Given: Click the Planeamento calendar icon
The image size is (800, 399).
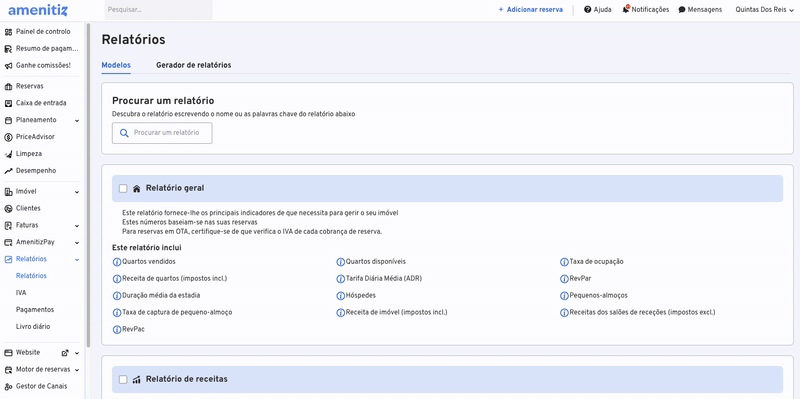Looking at the screenshot, I should tap(8, 120).
